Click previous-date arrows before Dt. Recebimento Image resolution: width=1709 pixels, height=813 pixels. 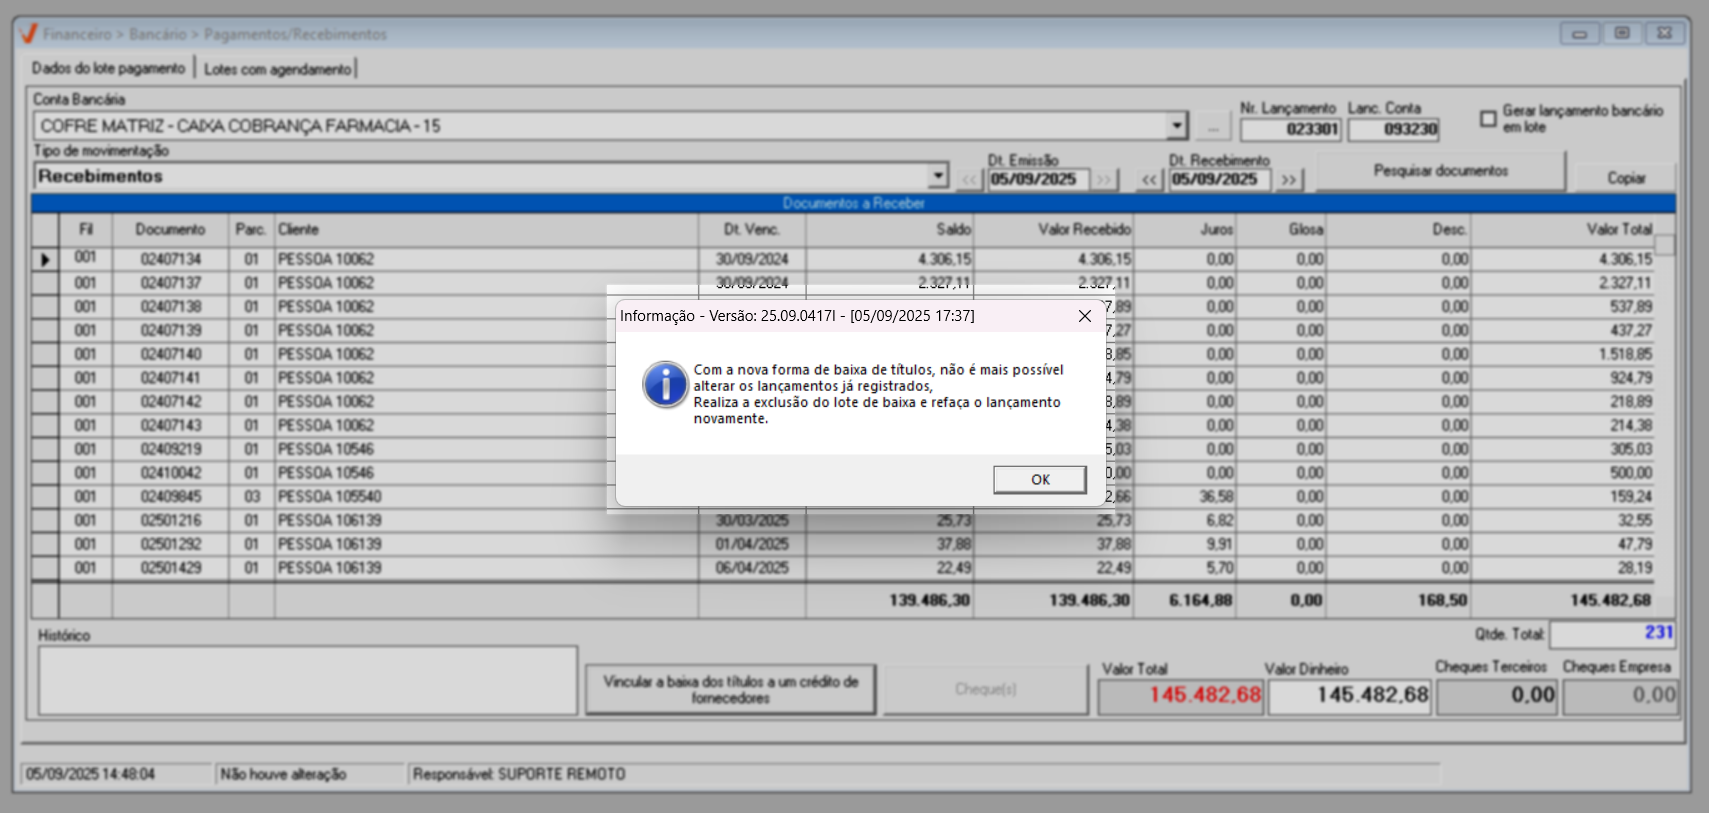[x=1150, y=180]
